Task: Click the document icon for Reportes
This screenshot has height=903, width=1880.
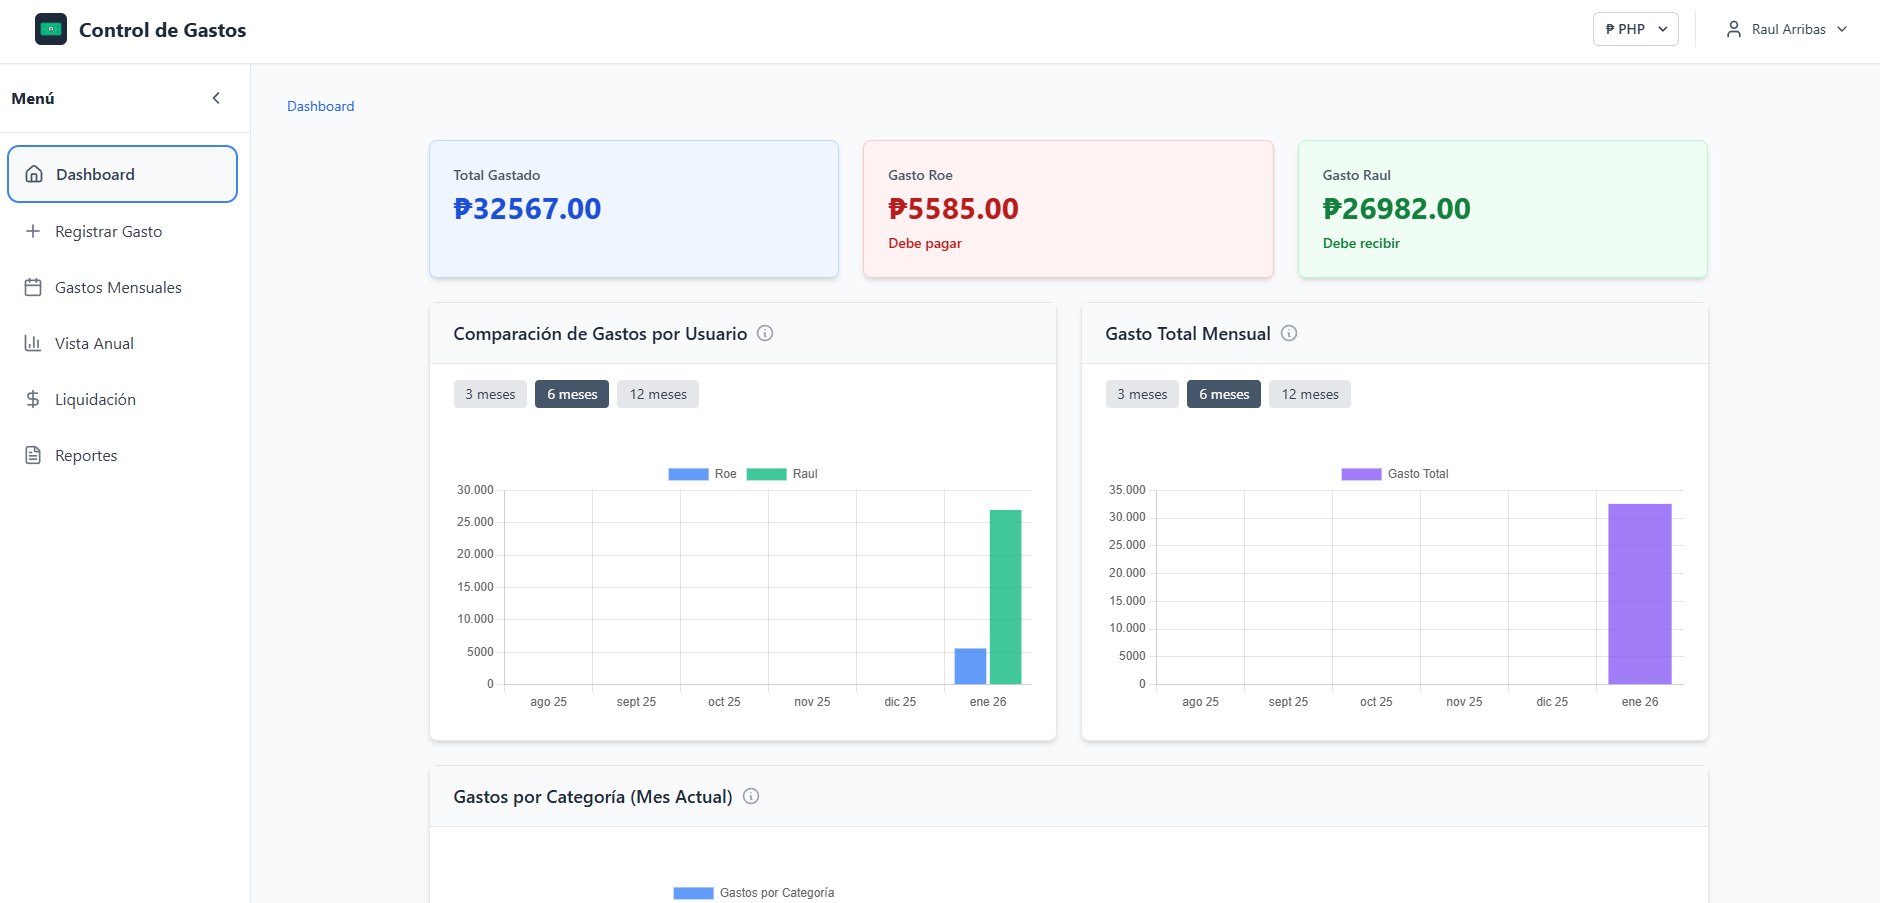Action: pyautogui.click(x=33, y=455)
